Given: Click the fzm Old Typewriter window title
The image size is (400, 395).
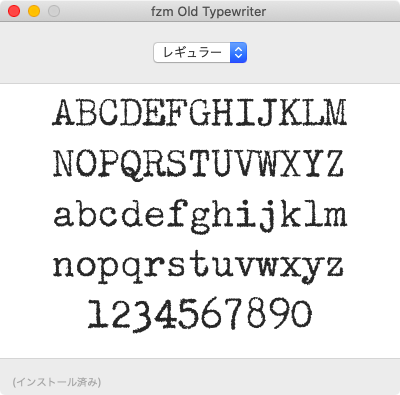Looking at the screenshot, I should pyautogui.click(x=208, y=12).
